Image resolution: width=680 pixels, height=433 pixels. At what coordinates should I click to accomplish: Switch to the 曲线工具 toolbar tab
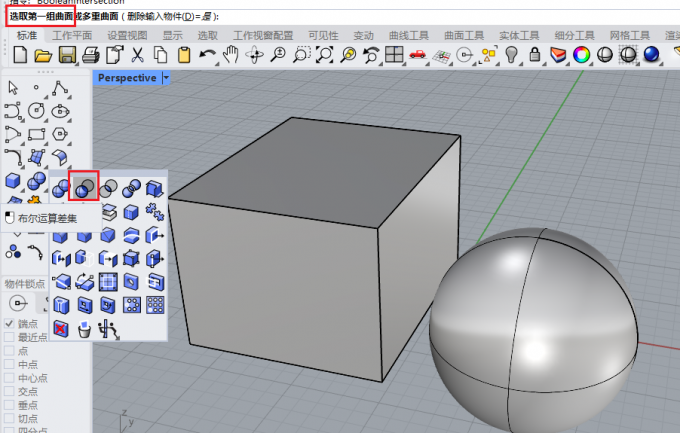[409, 35]
